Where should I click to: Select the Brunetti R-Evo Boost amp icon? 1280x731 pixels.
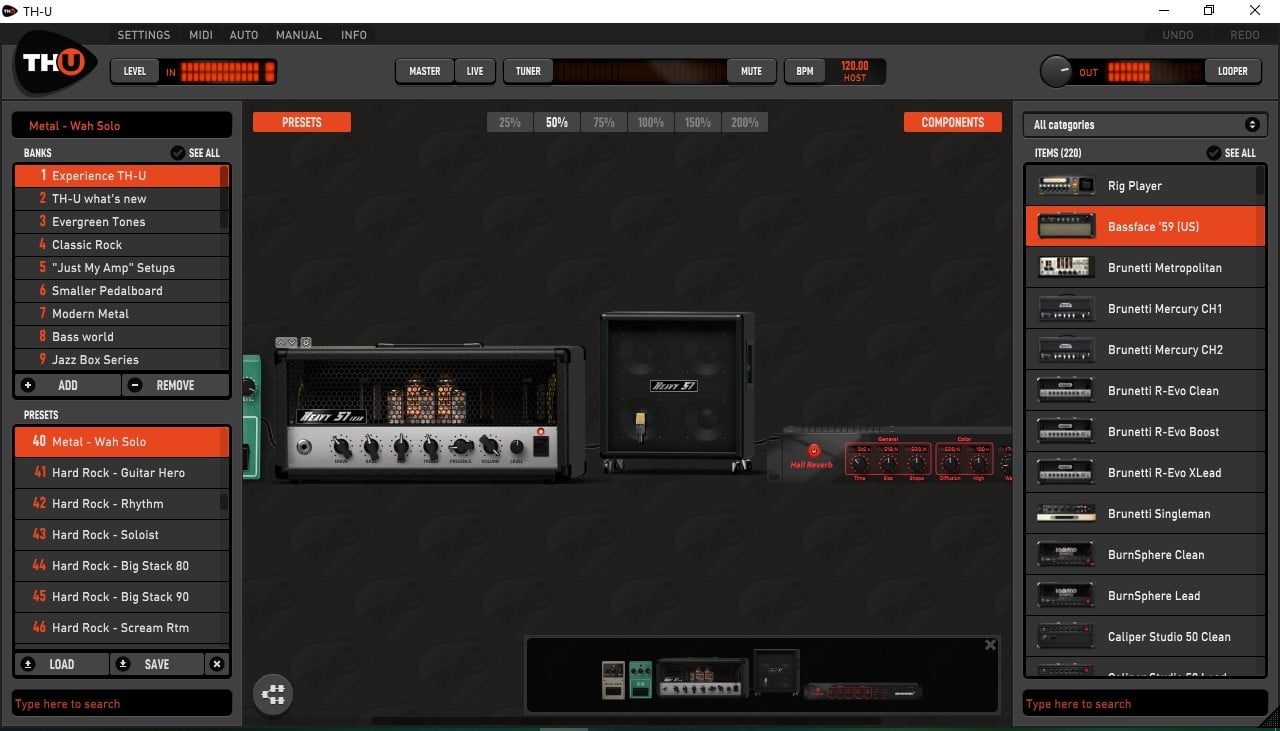pos(1066,432)
